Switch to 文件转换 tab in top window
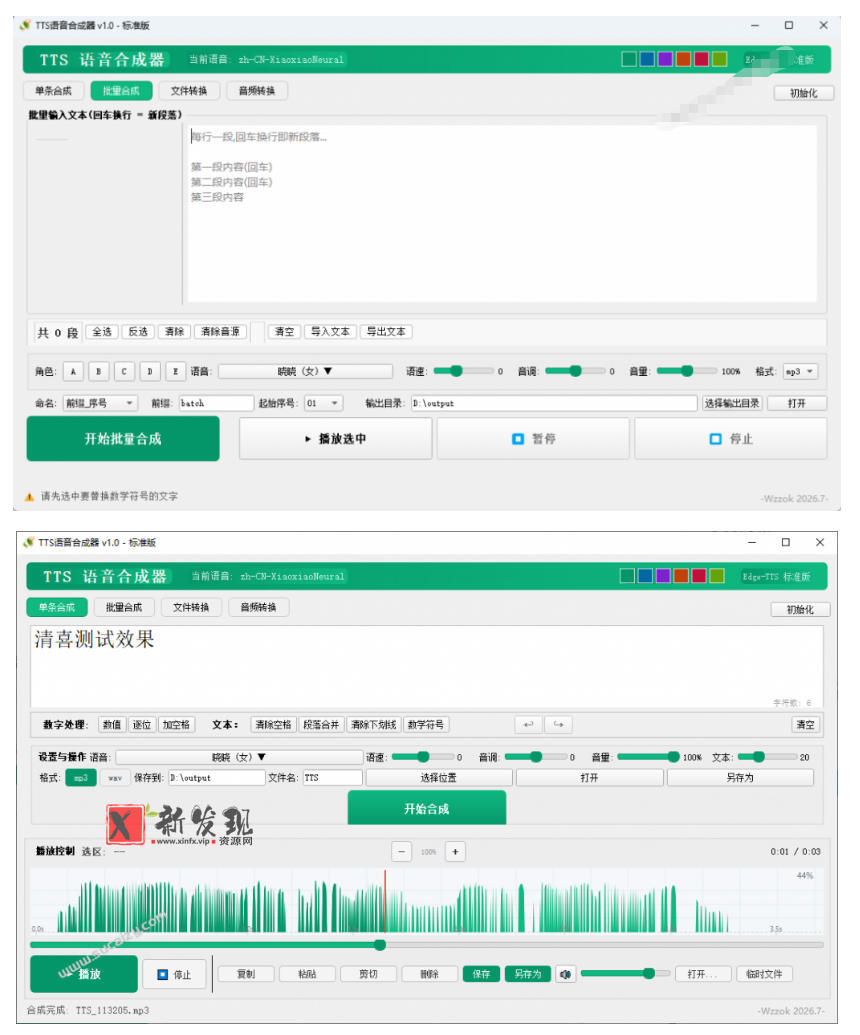860x1035 pixels. (189, 90)
